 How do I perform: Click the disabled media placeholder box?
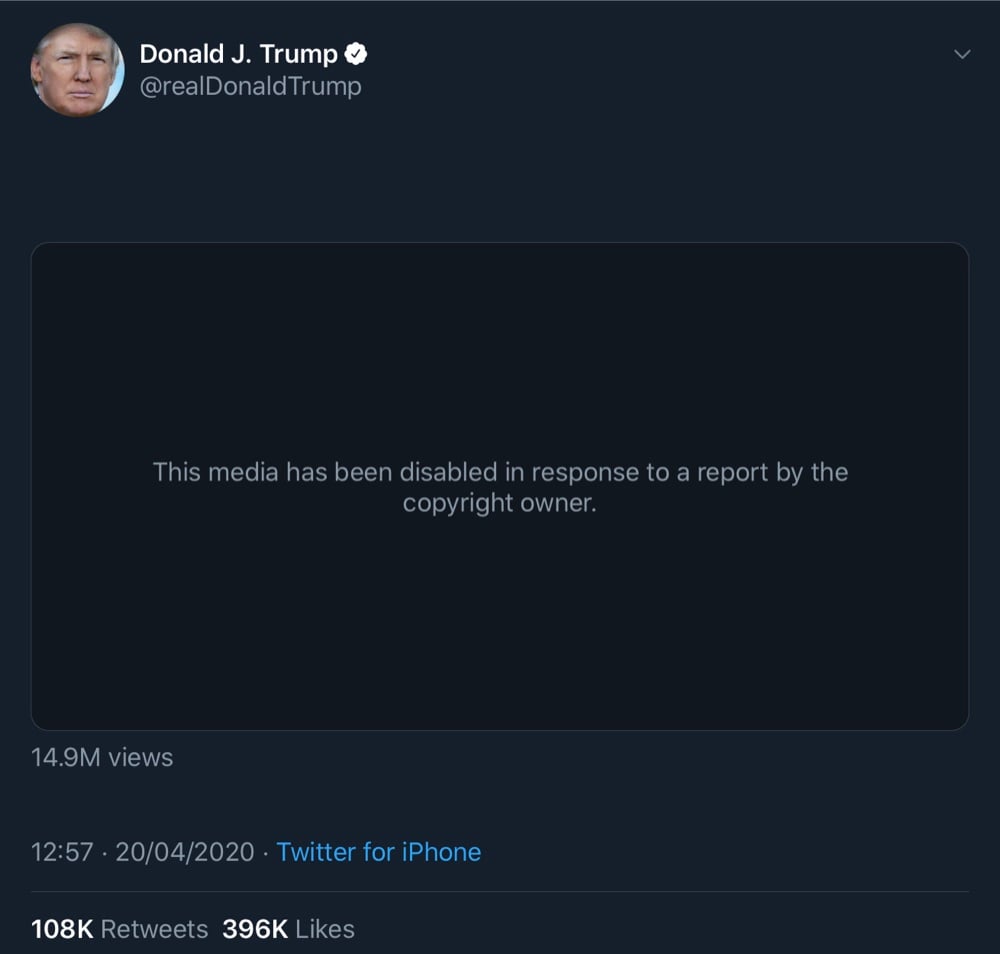point(500,486)
